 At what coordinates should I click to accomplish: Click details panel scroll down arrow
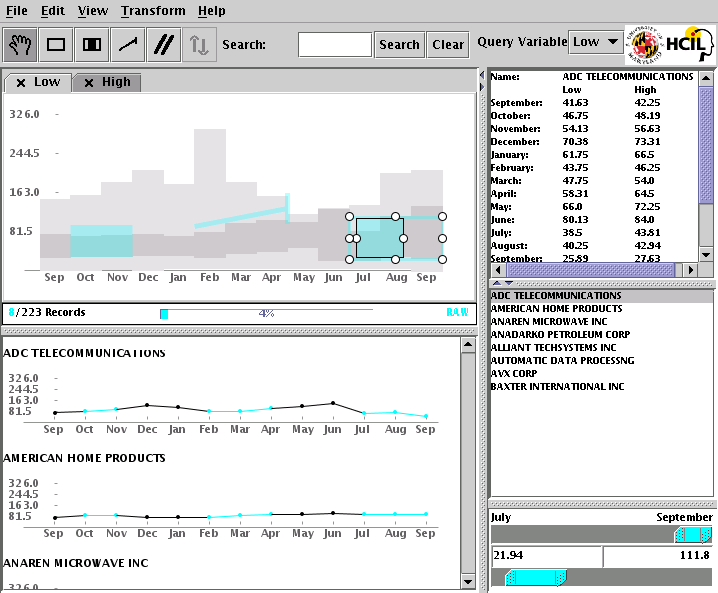[706, 255]
